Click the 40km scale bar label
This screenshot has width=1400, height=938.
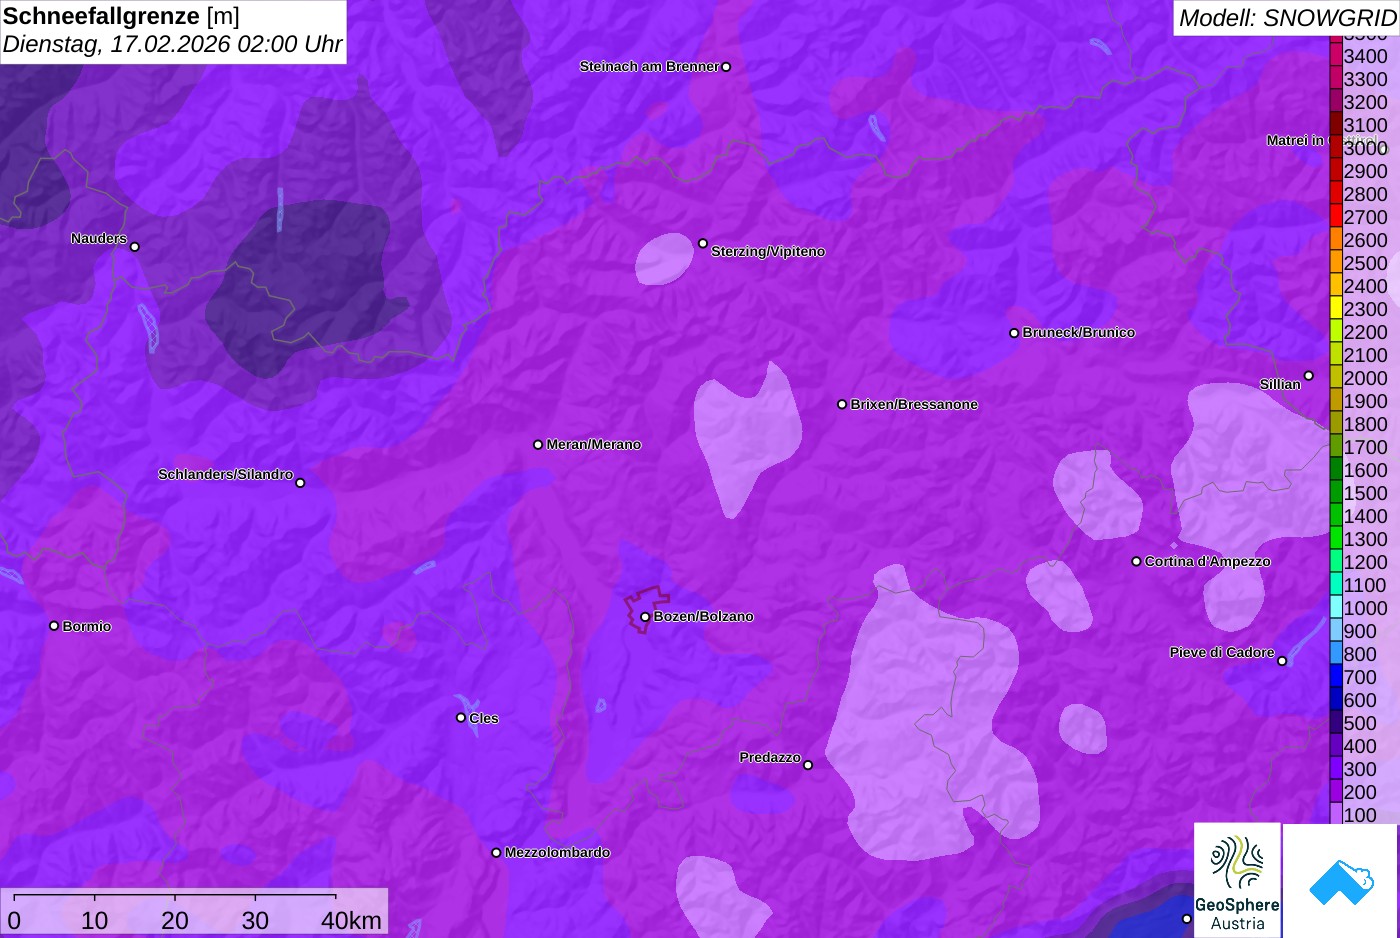coord(351,921)
